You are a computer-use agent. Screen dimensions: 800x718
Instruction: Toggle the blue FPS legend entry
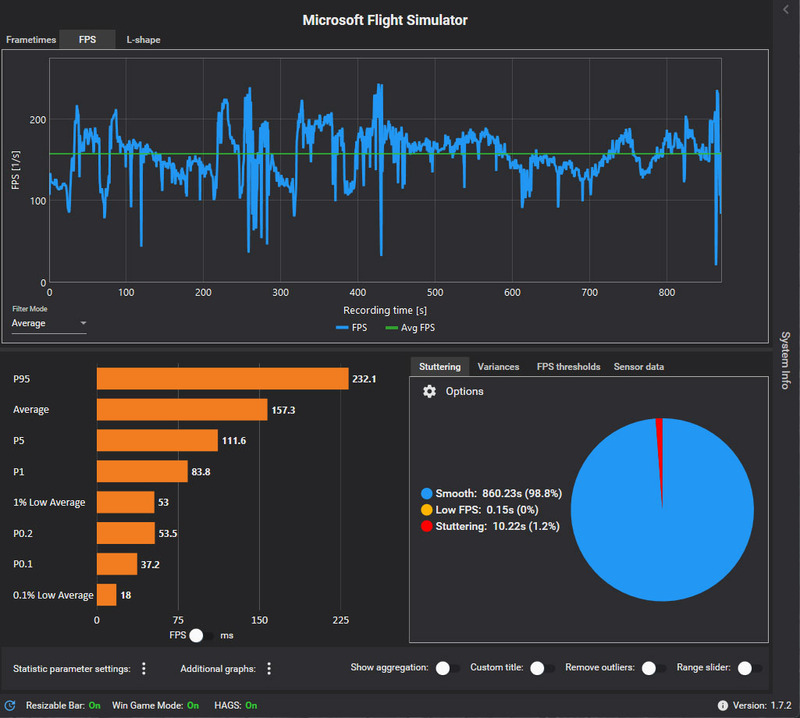click(352, 328)
